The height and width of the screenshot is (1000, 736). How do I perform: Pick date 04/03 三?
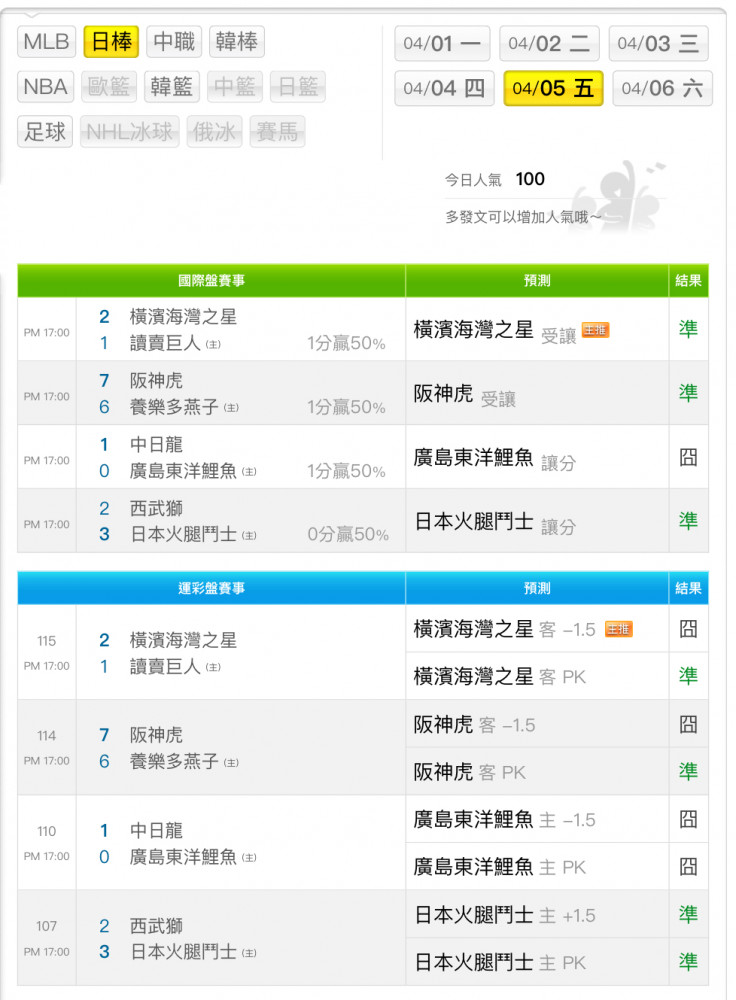coord(658,43)
